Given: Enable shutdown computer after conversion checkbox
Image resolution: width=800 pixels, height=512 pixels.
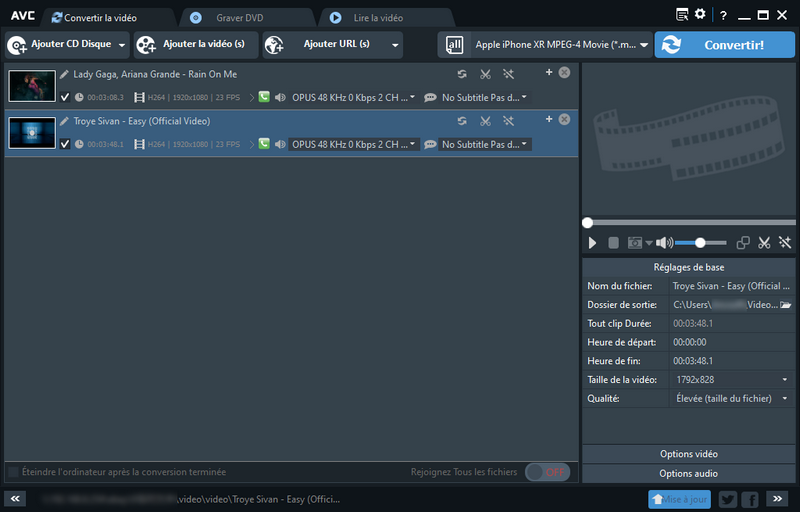Looking at the screenshot, I should (x=13, y=472).
